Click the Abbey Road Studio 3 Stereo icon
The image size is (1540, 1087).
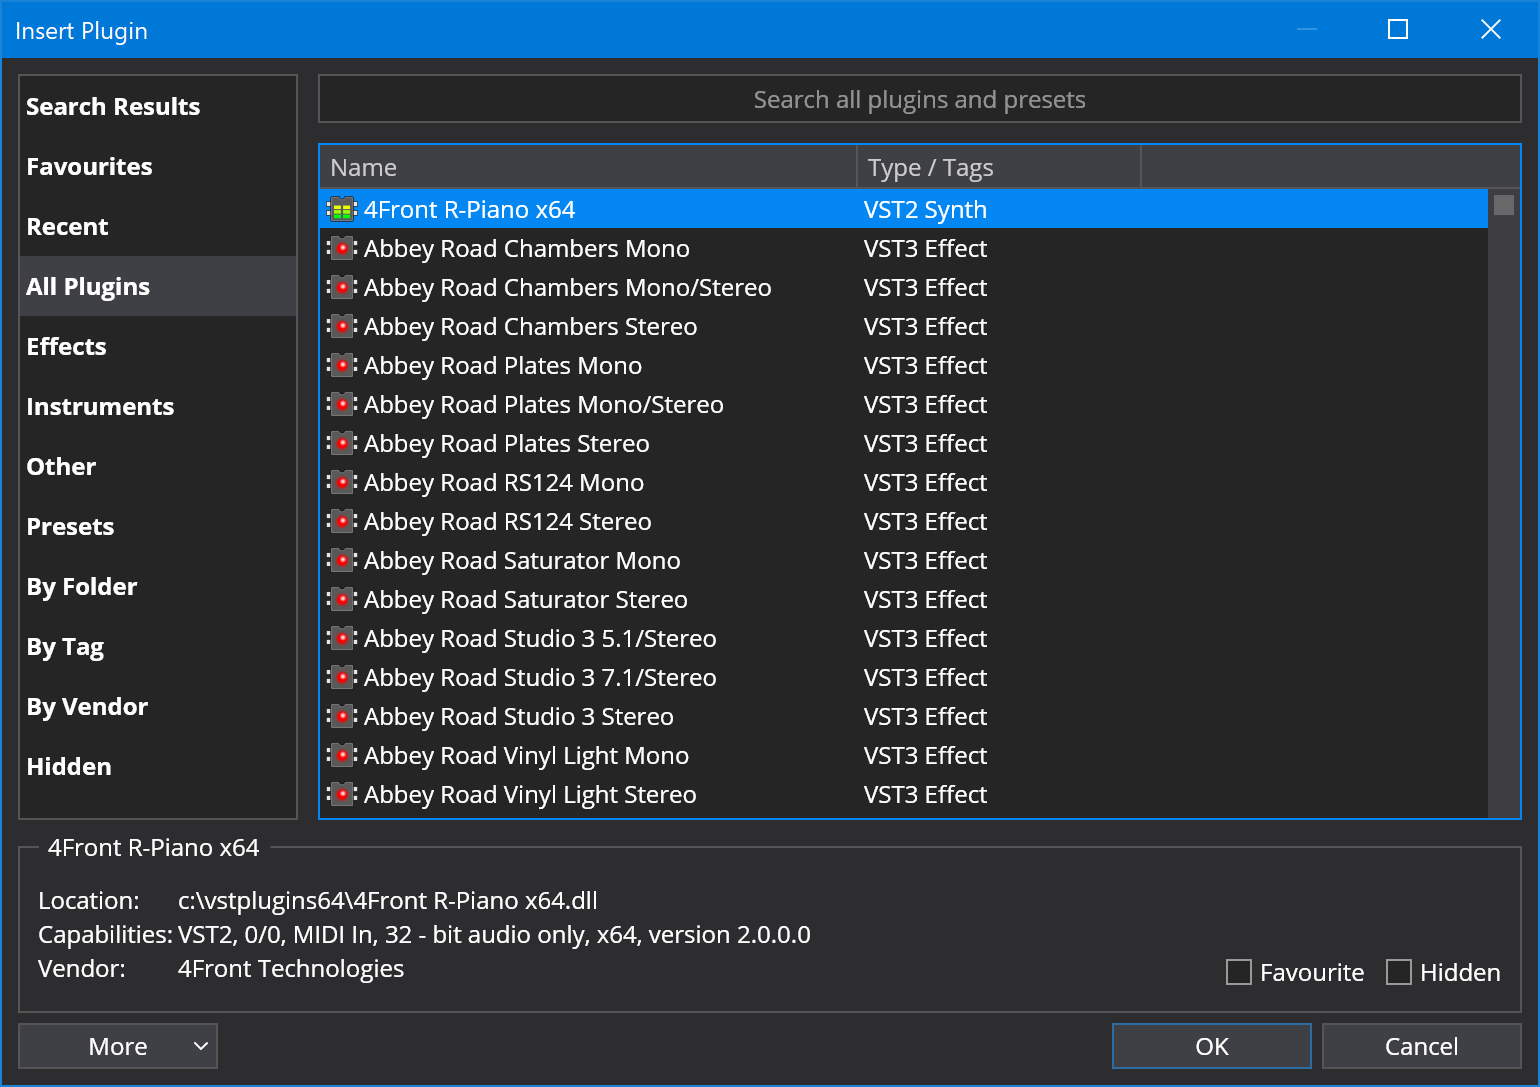(342, 716)
